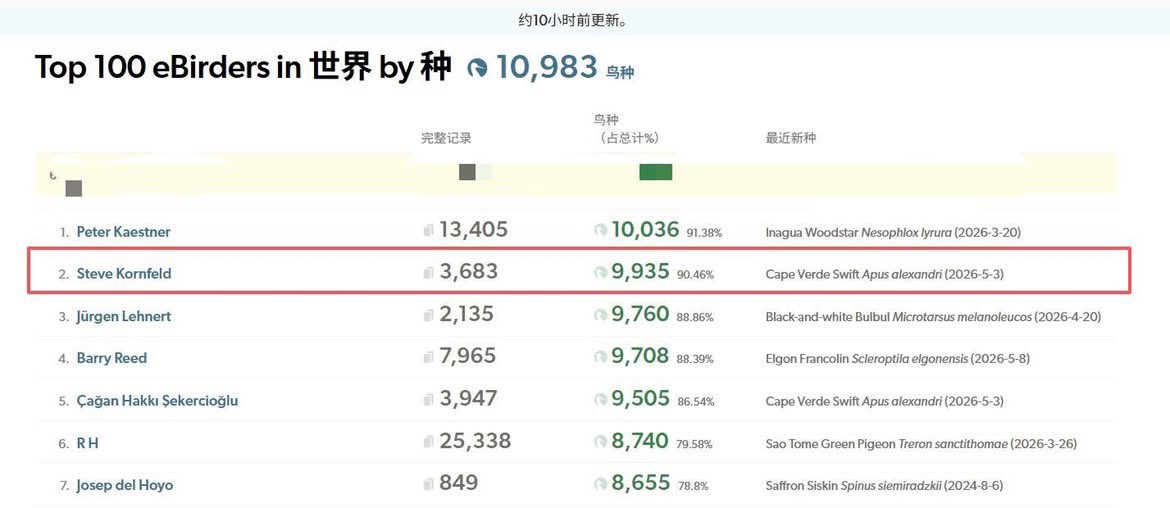Click Barry Reed's checklist count 7,965
The image size is (1170, 508).
(467, 357)
